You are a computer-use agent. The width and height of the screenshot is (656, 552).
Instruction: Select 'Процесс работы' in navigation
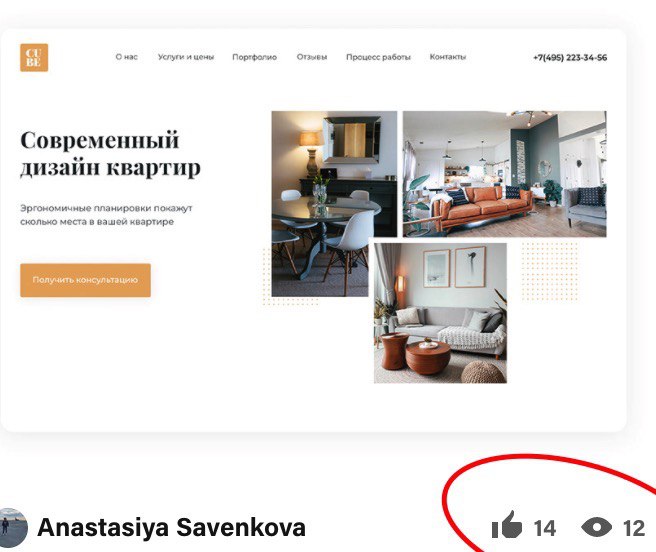coord(378,57)
